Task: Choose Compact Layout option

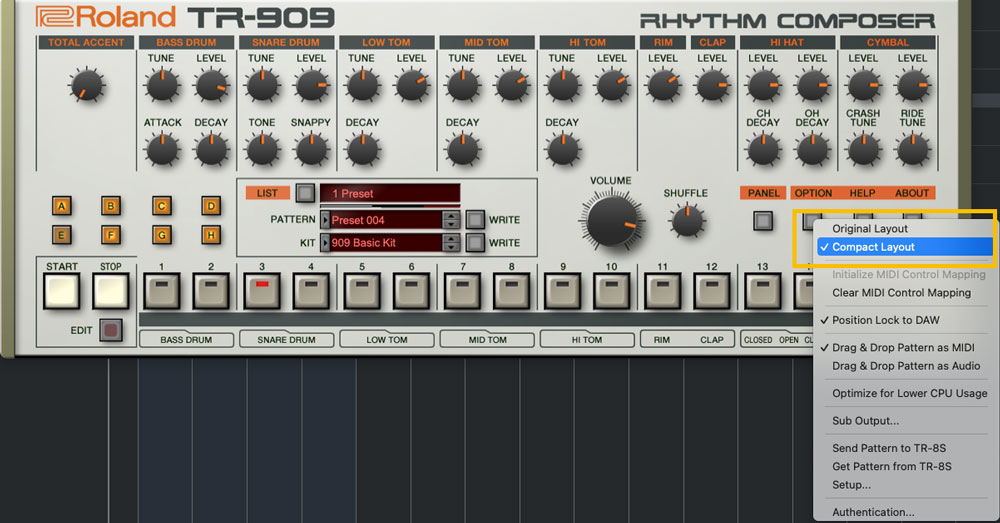Action: (904, 247)
